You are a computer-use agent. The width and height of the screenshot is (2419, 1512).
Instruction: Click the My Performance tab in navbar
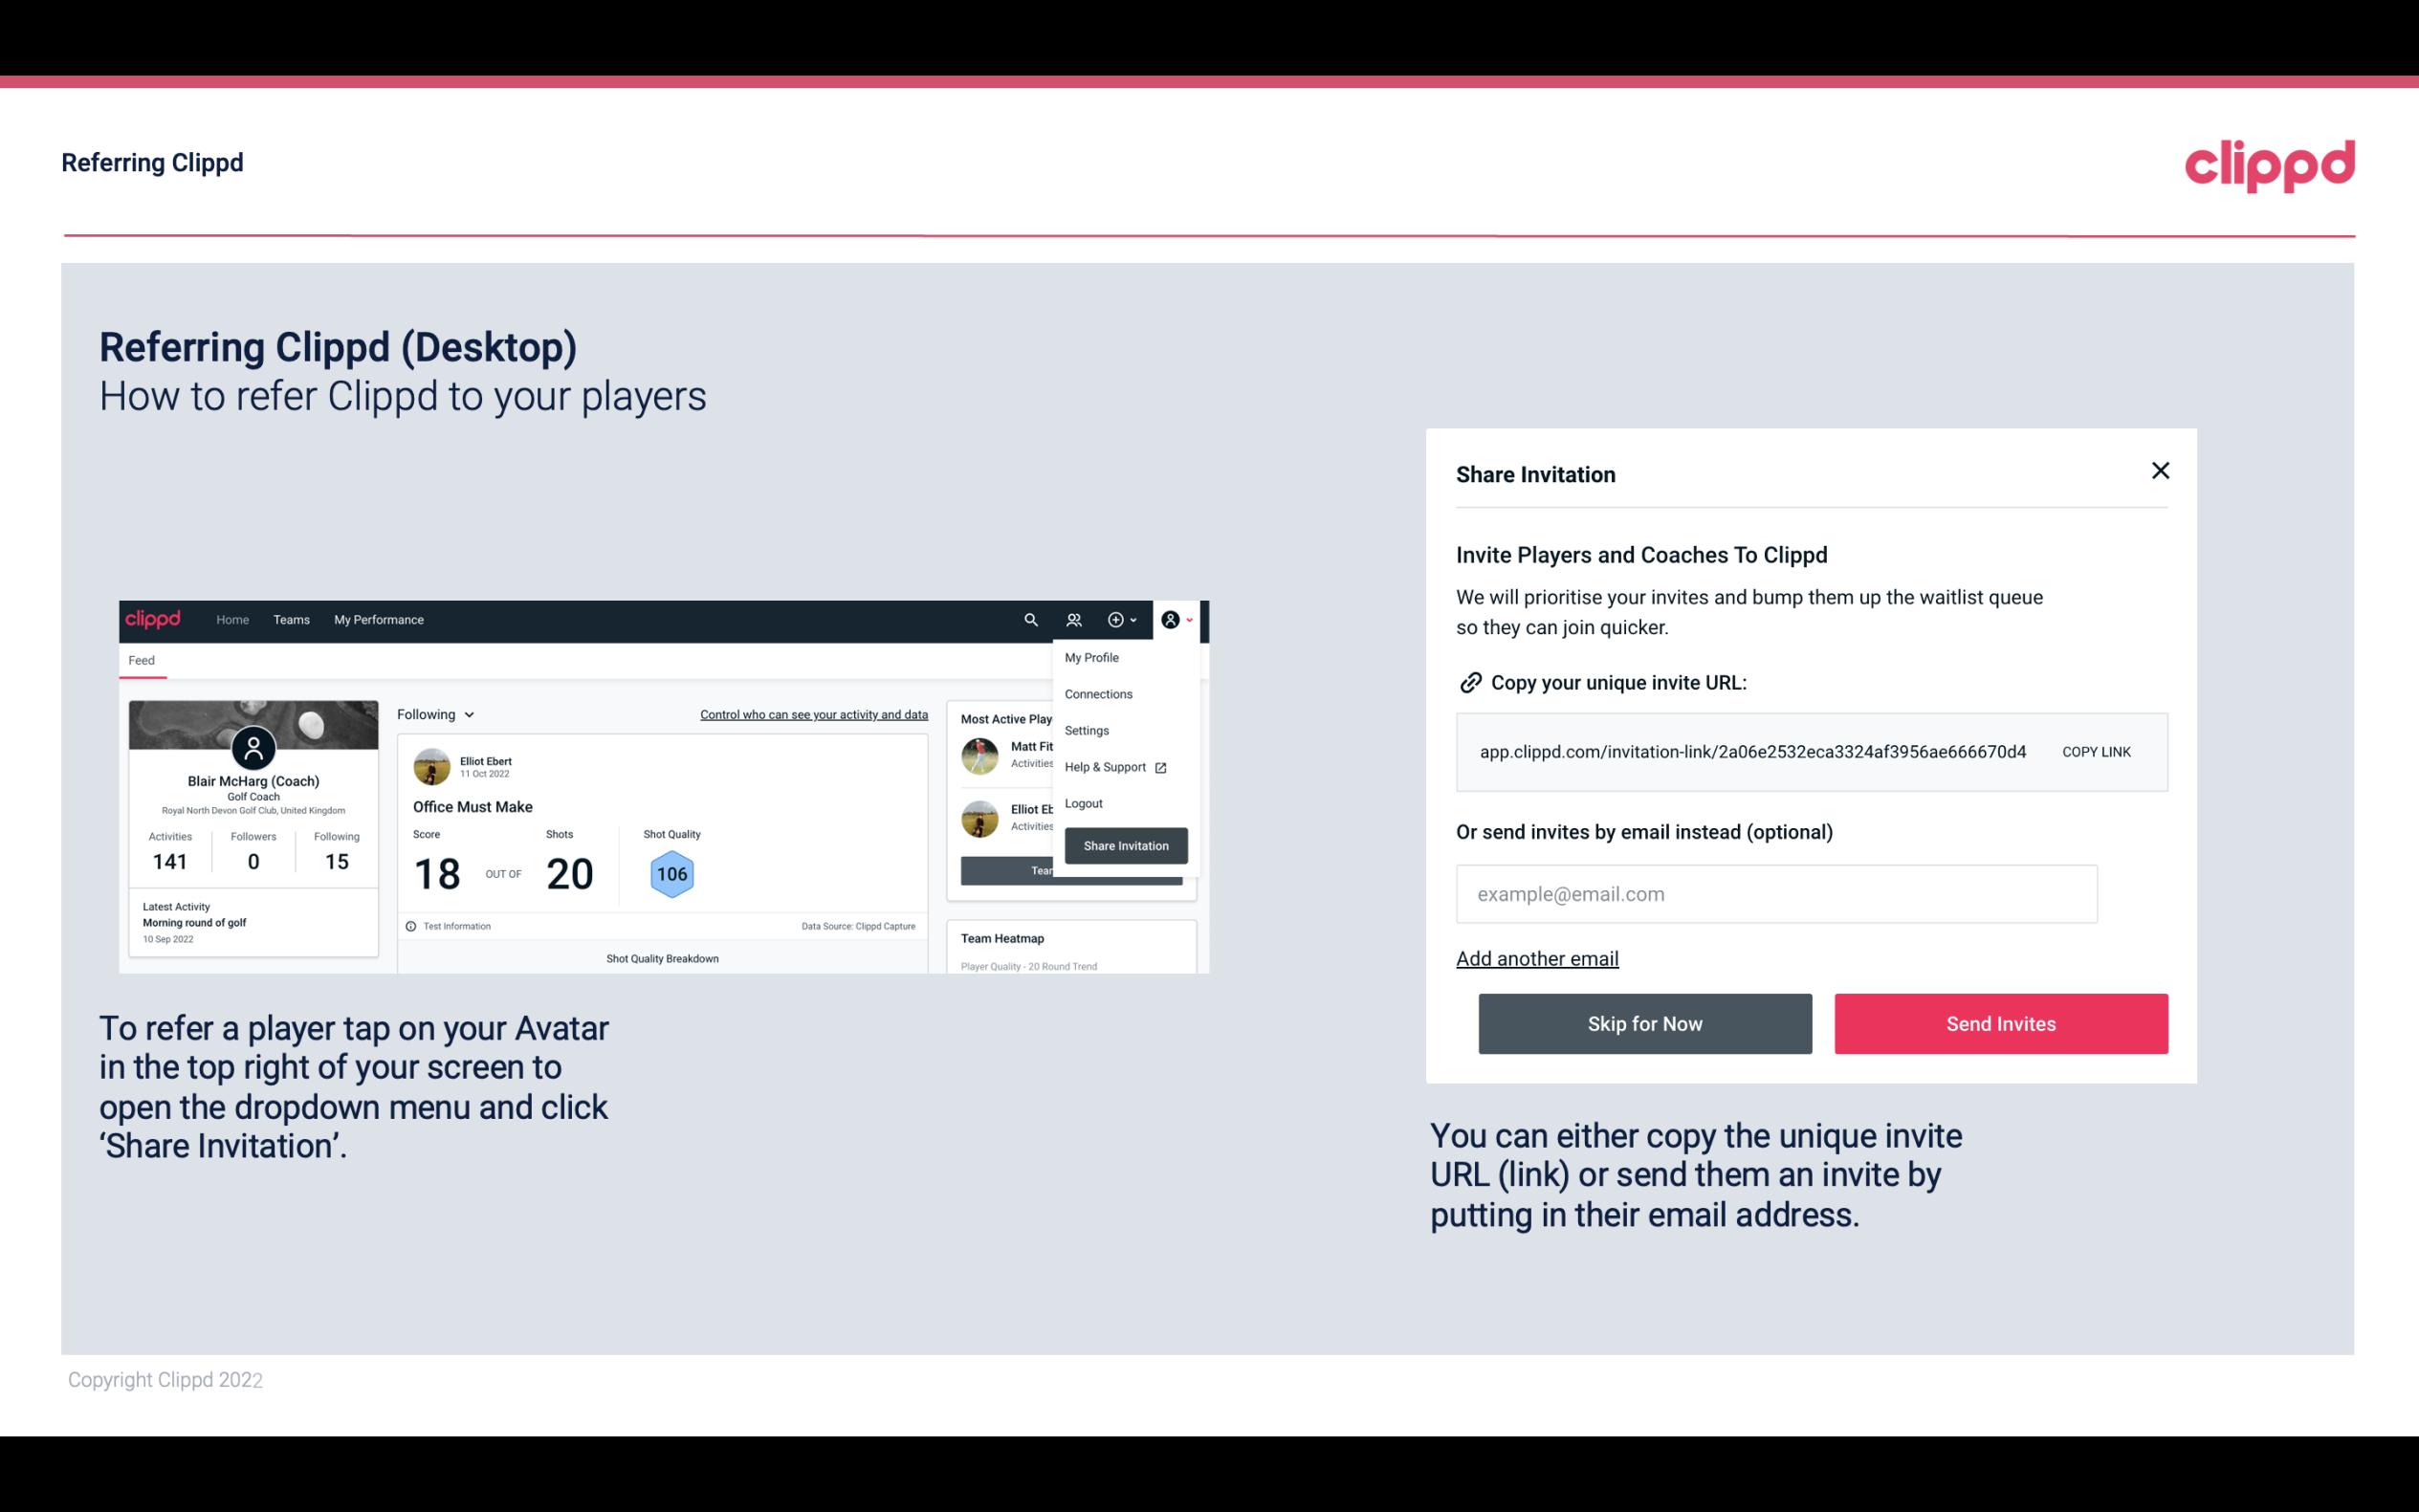click(378, 619)
